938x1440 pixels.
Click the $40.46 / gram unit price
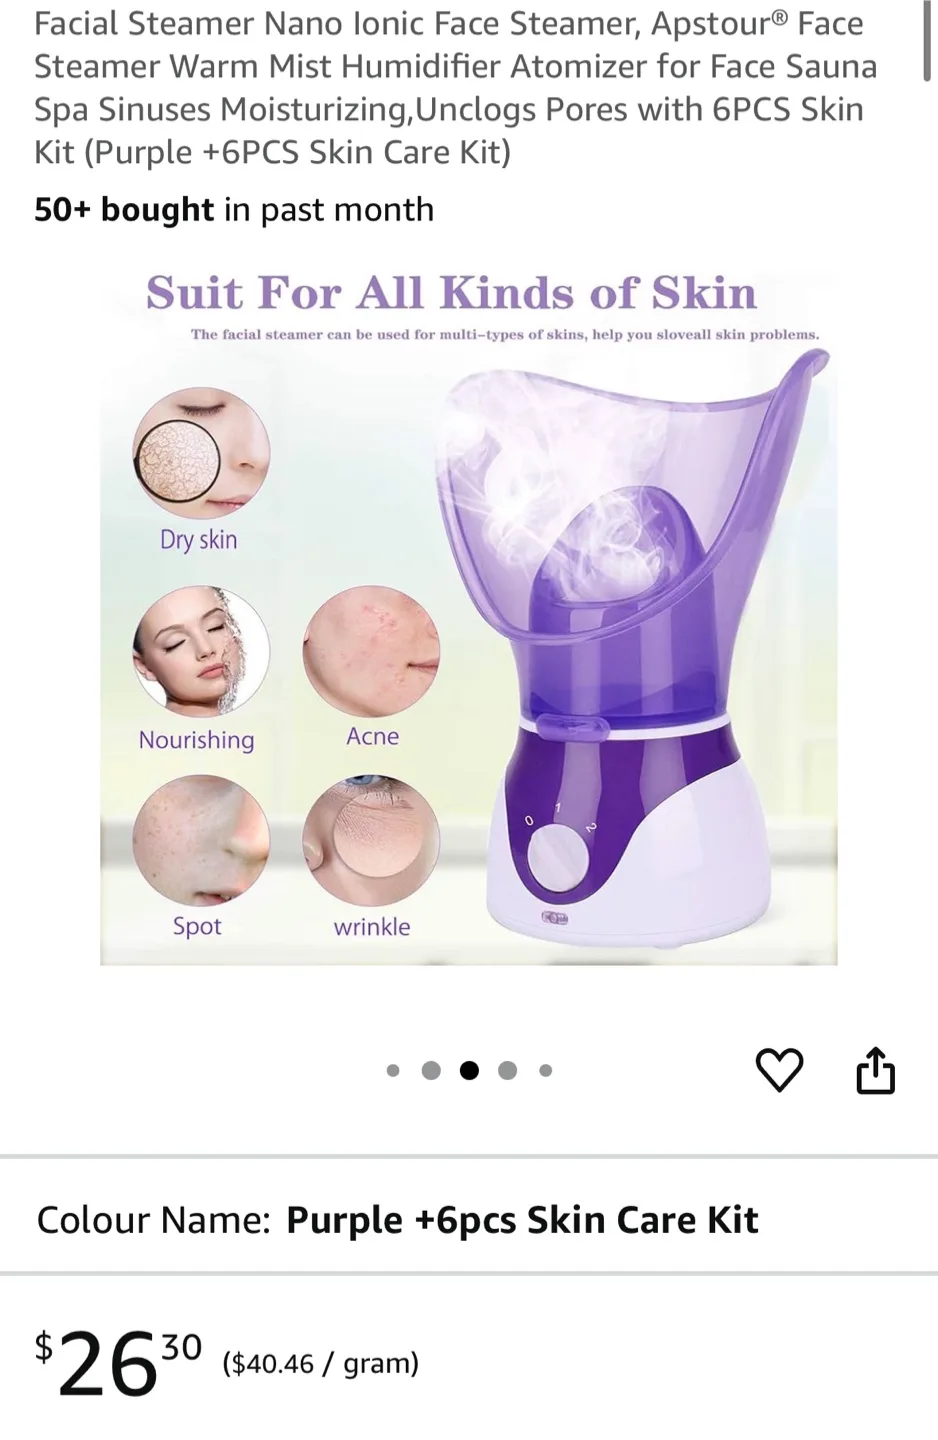pos(321,1363)
